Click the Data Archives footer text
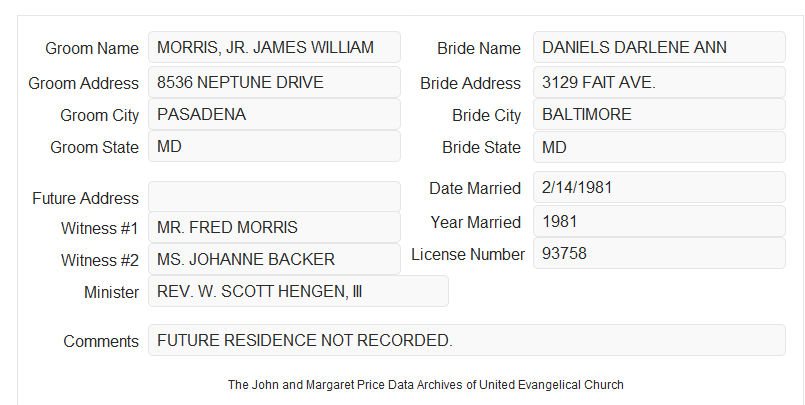This screenshot has width=805, height=405. pos(426,385)
